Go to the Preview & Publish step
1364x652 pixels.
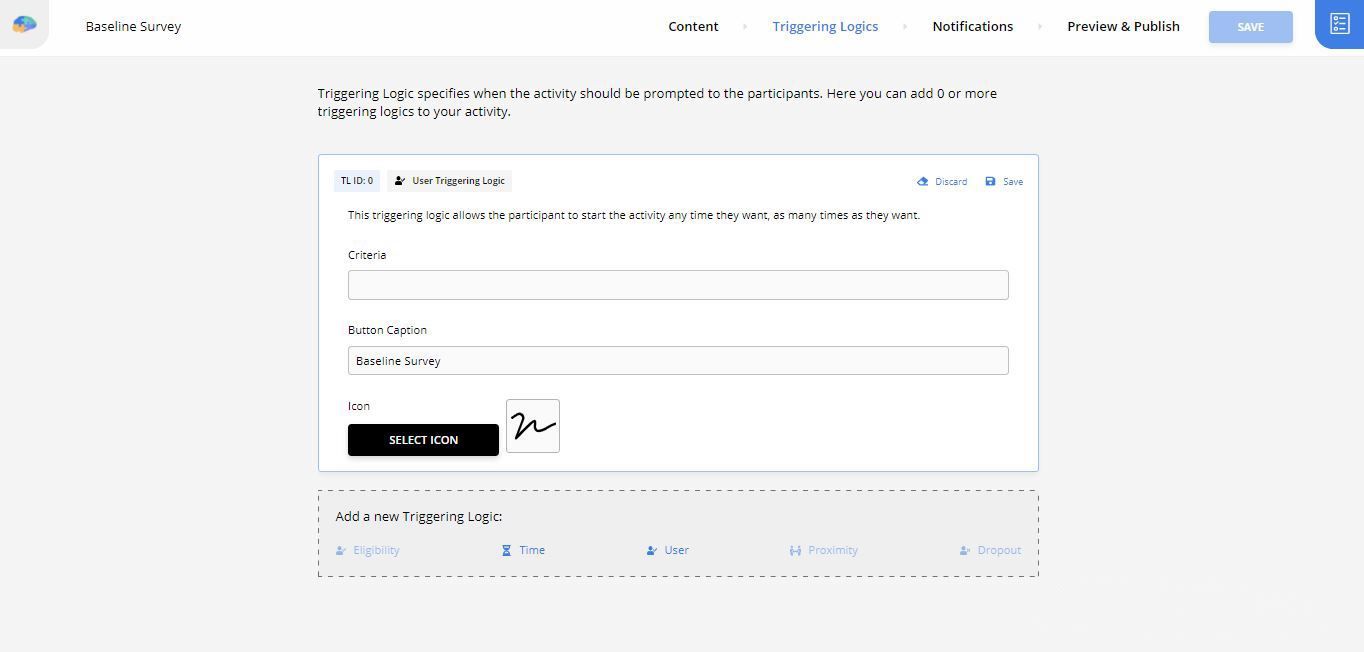[x=1123, y=27]
